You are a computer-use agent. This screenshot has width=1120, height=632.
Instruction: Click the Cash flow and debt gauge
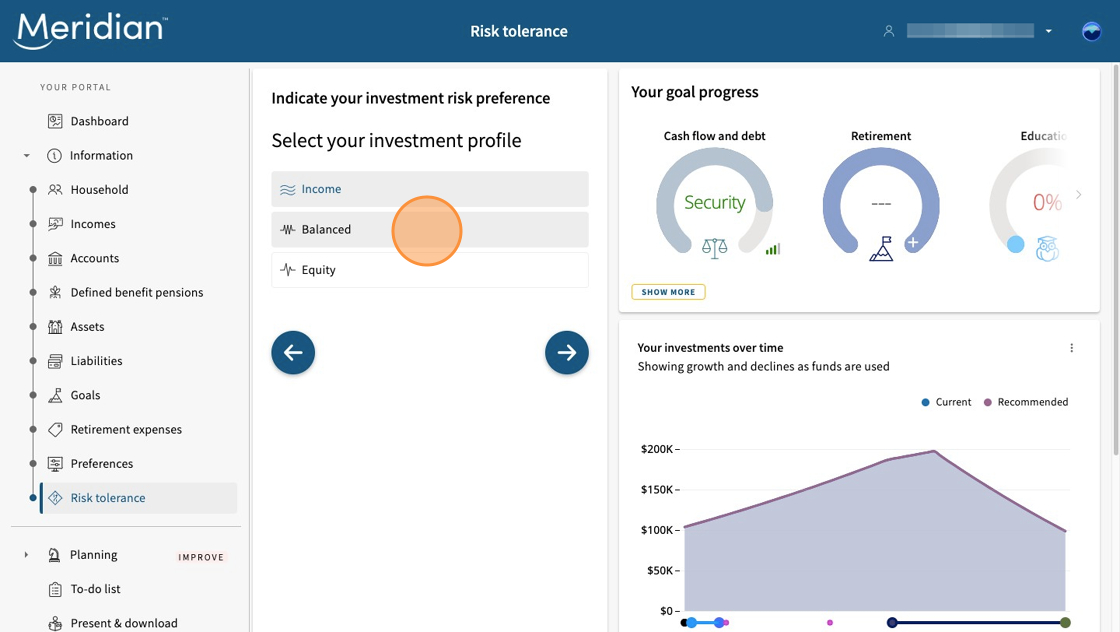[x=714, y=200]
